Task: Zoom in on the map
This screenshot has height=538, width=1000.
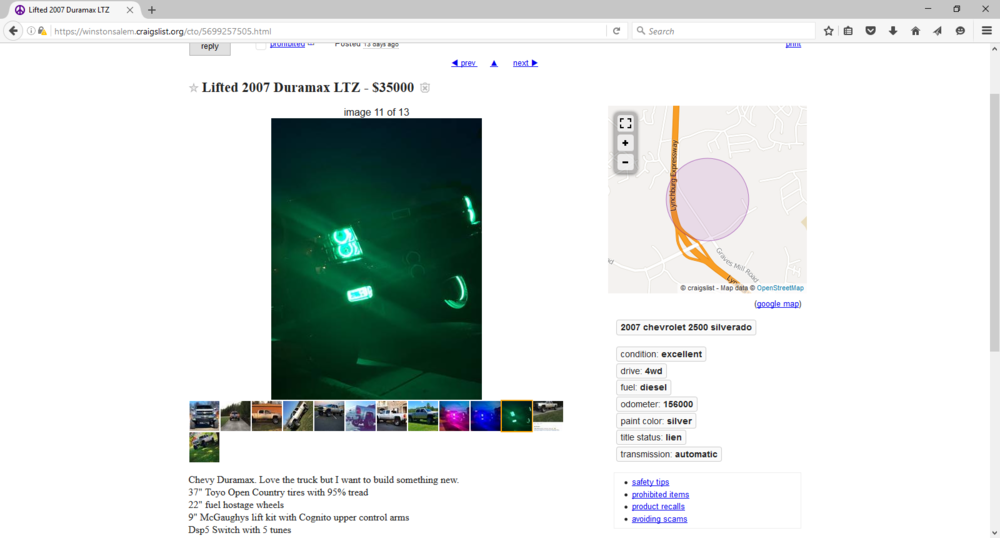Action: coord(625,143)
